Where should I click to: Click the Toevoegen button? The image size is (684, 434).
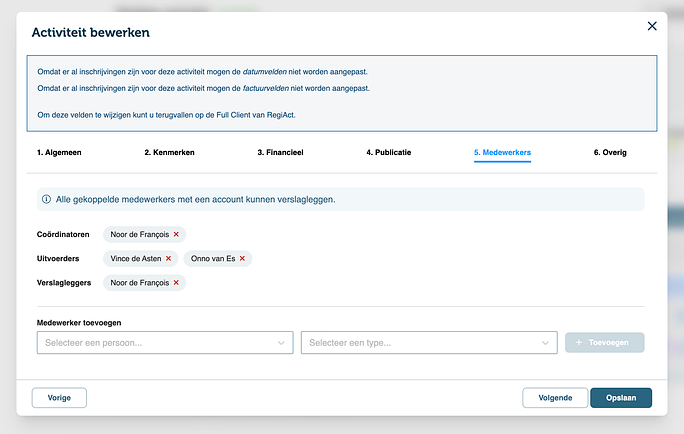[x=604, y=343]
